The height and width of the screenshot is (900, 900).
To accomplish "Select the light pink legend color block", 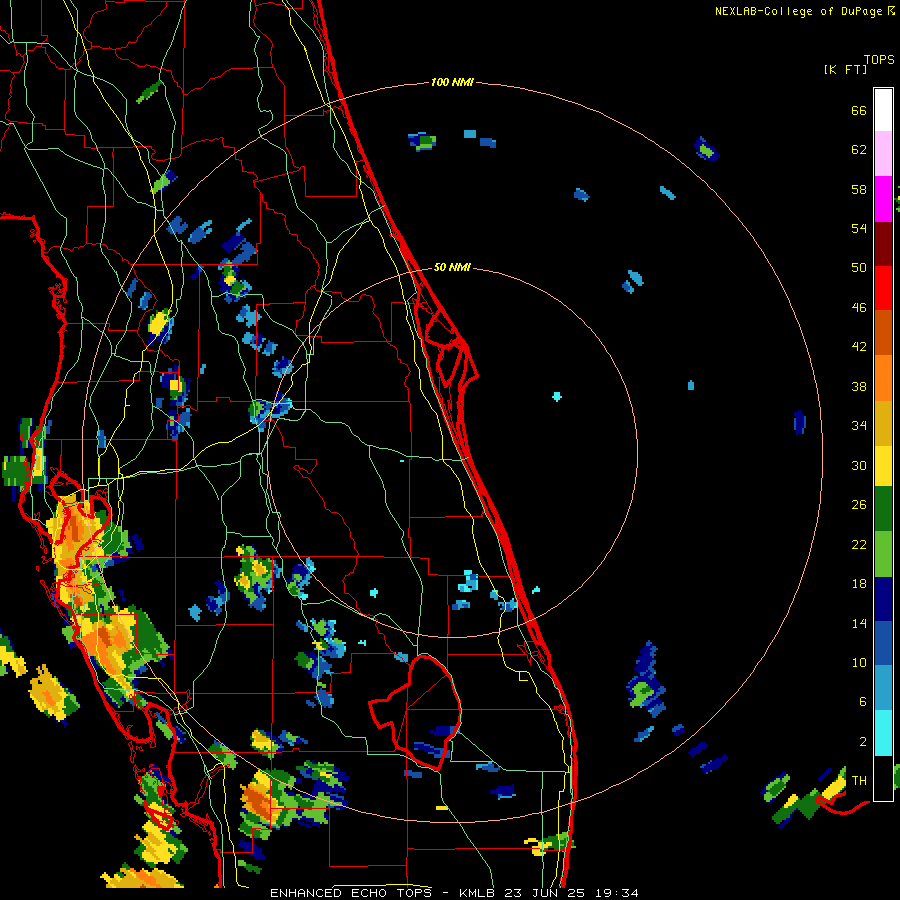I will coord(883,154).
